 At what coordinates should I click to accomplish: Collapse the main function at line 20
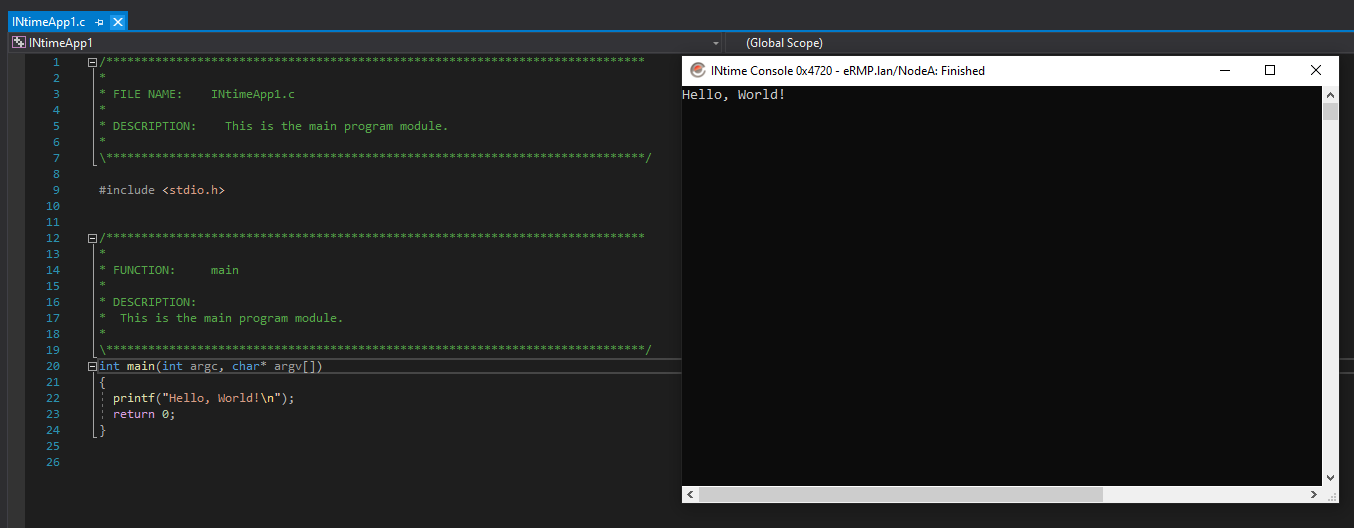tap(92, 366)
